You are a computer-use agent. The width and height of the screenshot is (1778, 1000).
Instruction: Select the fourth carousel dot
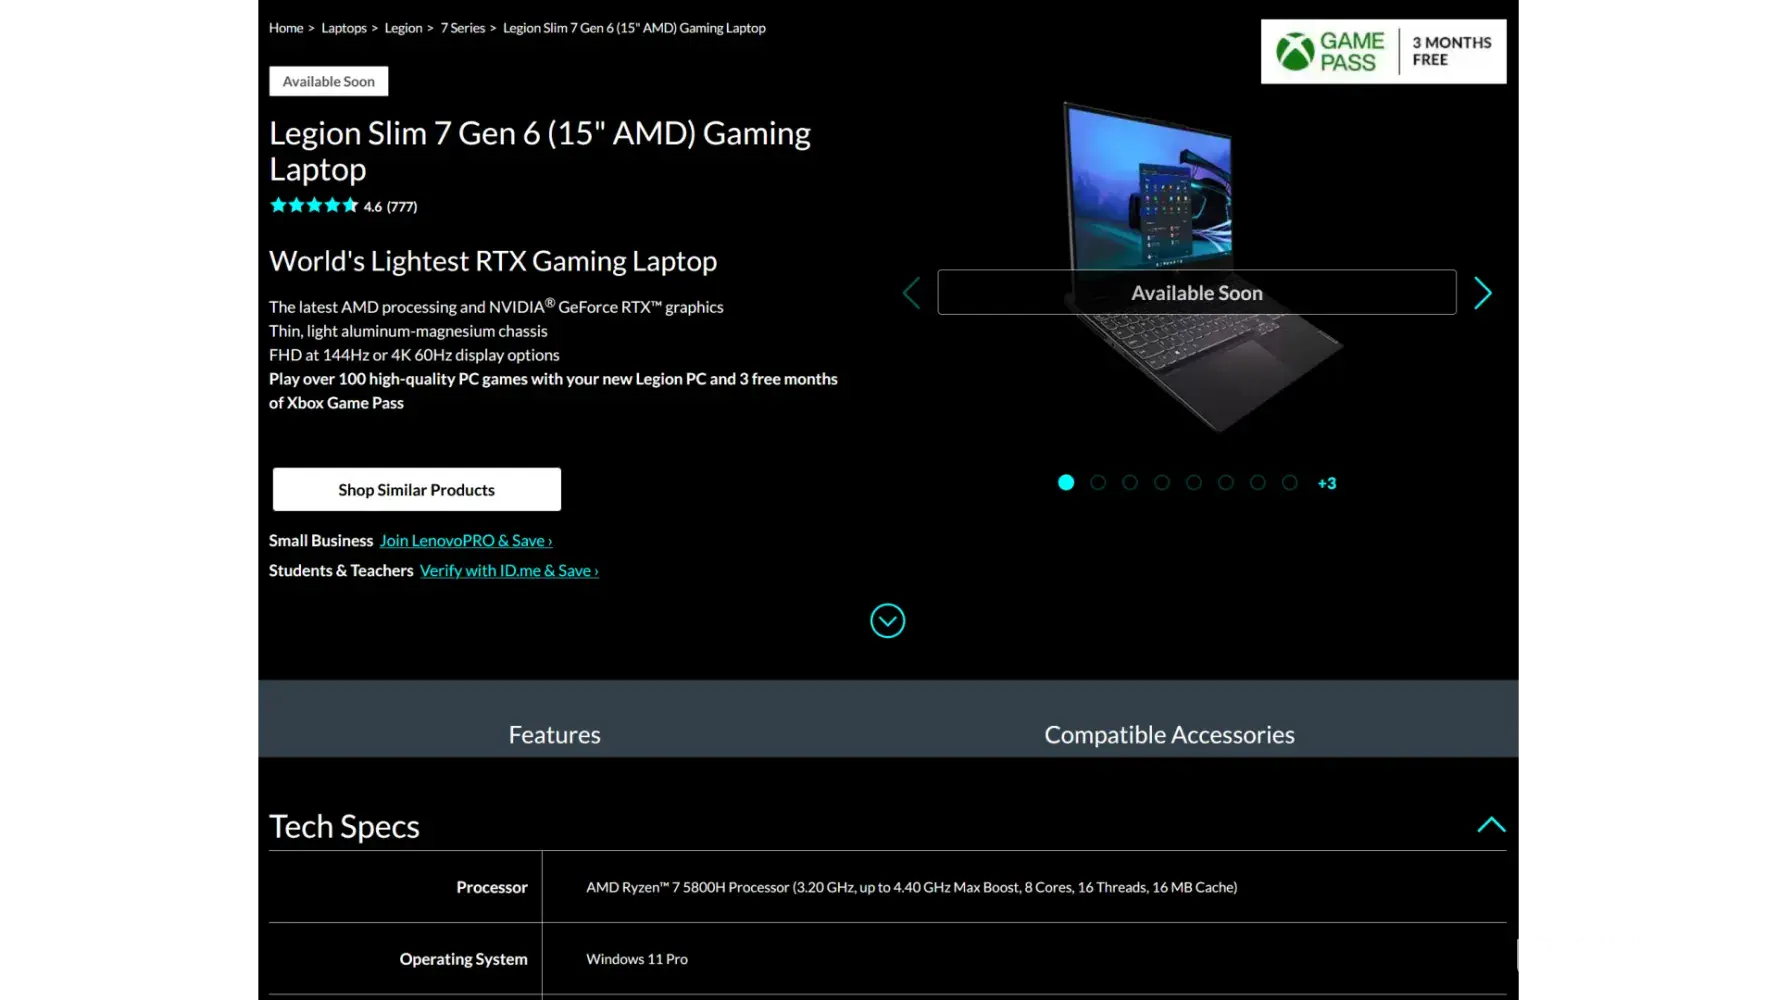point(1162,483)
